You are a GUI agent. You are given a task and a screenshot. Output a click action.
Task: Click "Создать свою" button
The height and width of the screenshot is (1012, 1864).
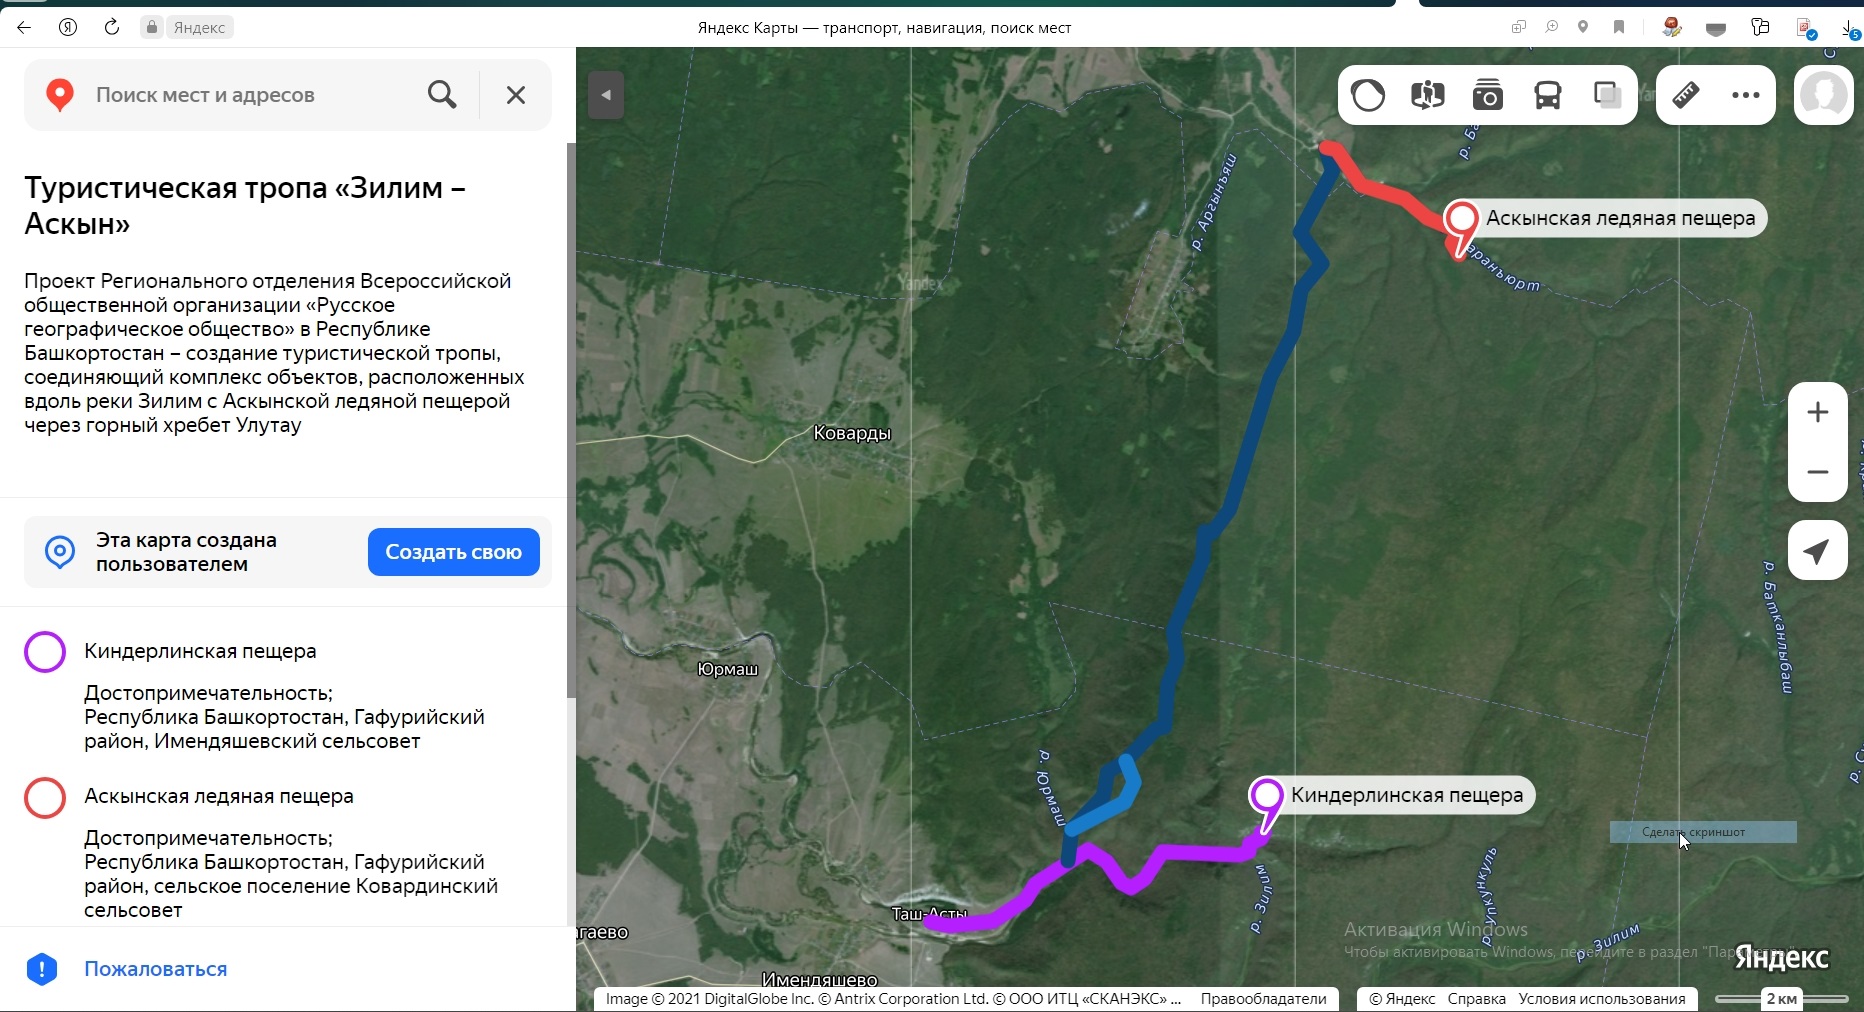coord(453,552)
